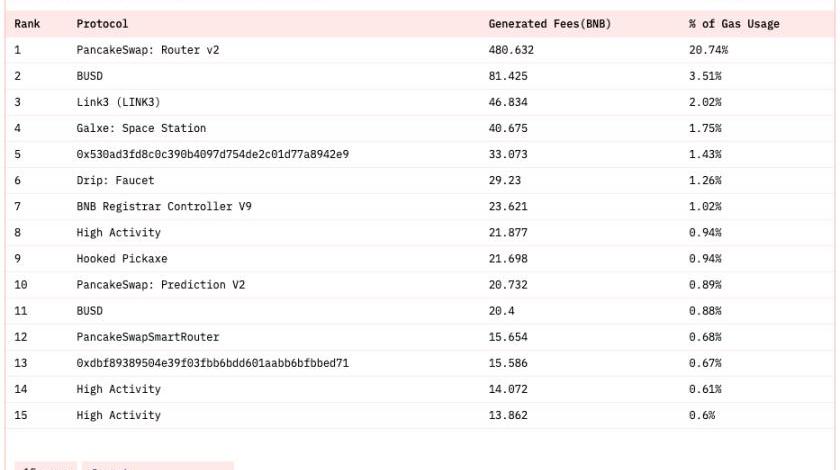
Task: Sort by the Rank column header
Action: coord(27,24)
